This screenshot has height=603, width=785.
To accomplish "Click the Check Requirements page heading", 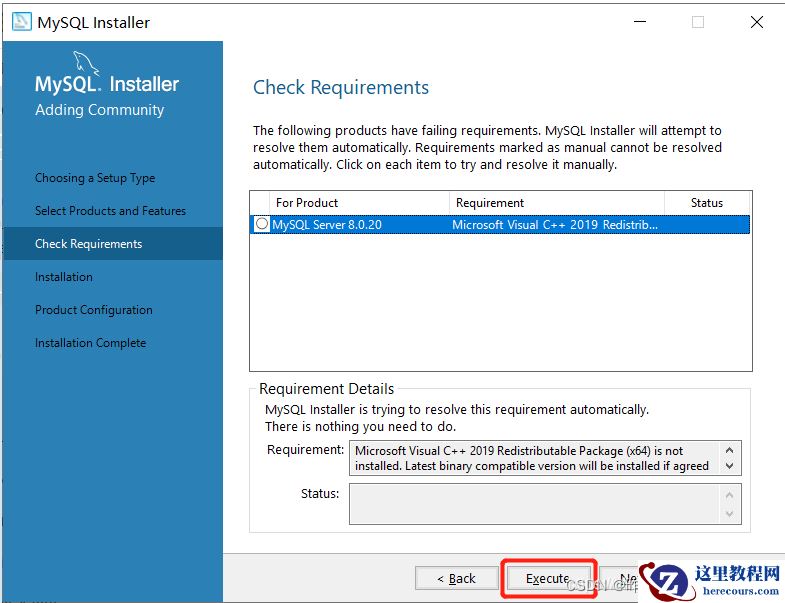I will pos(341,88).
